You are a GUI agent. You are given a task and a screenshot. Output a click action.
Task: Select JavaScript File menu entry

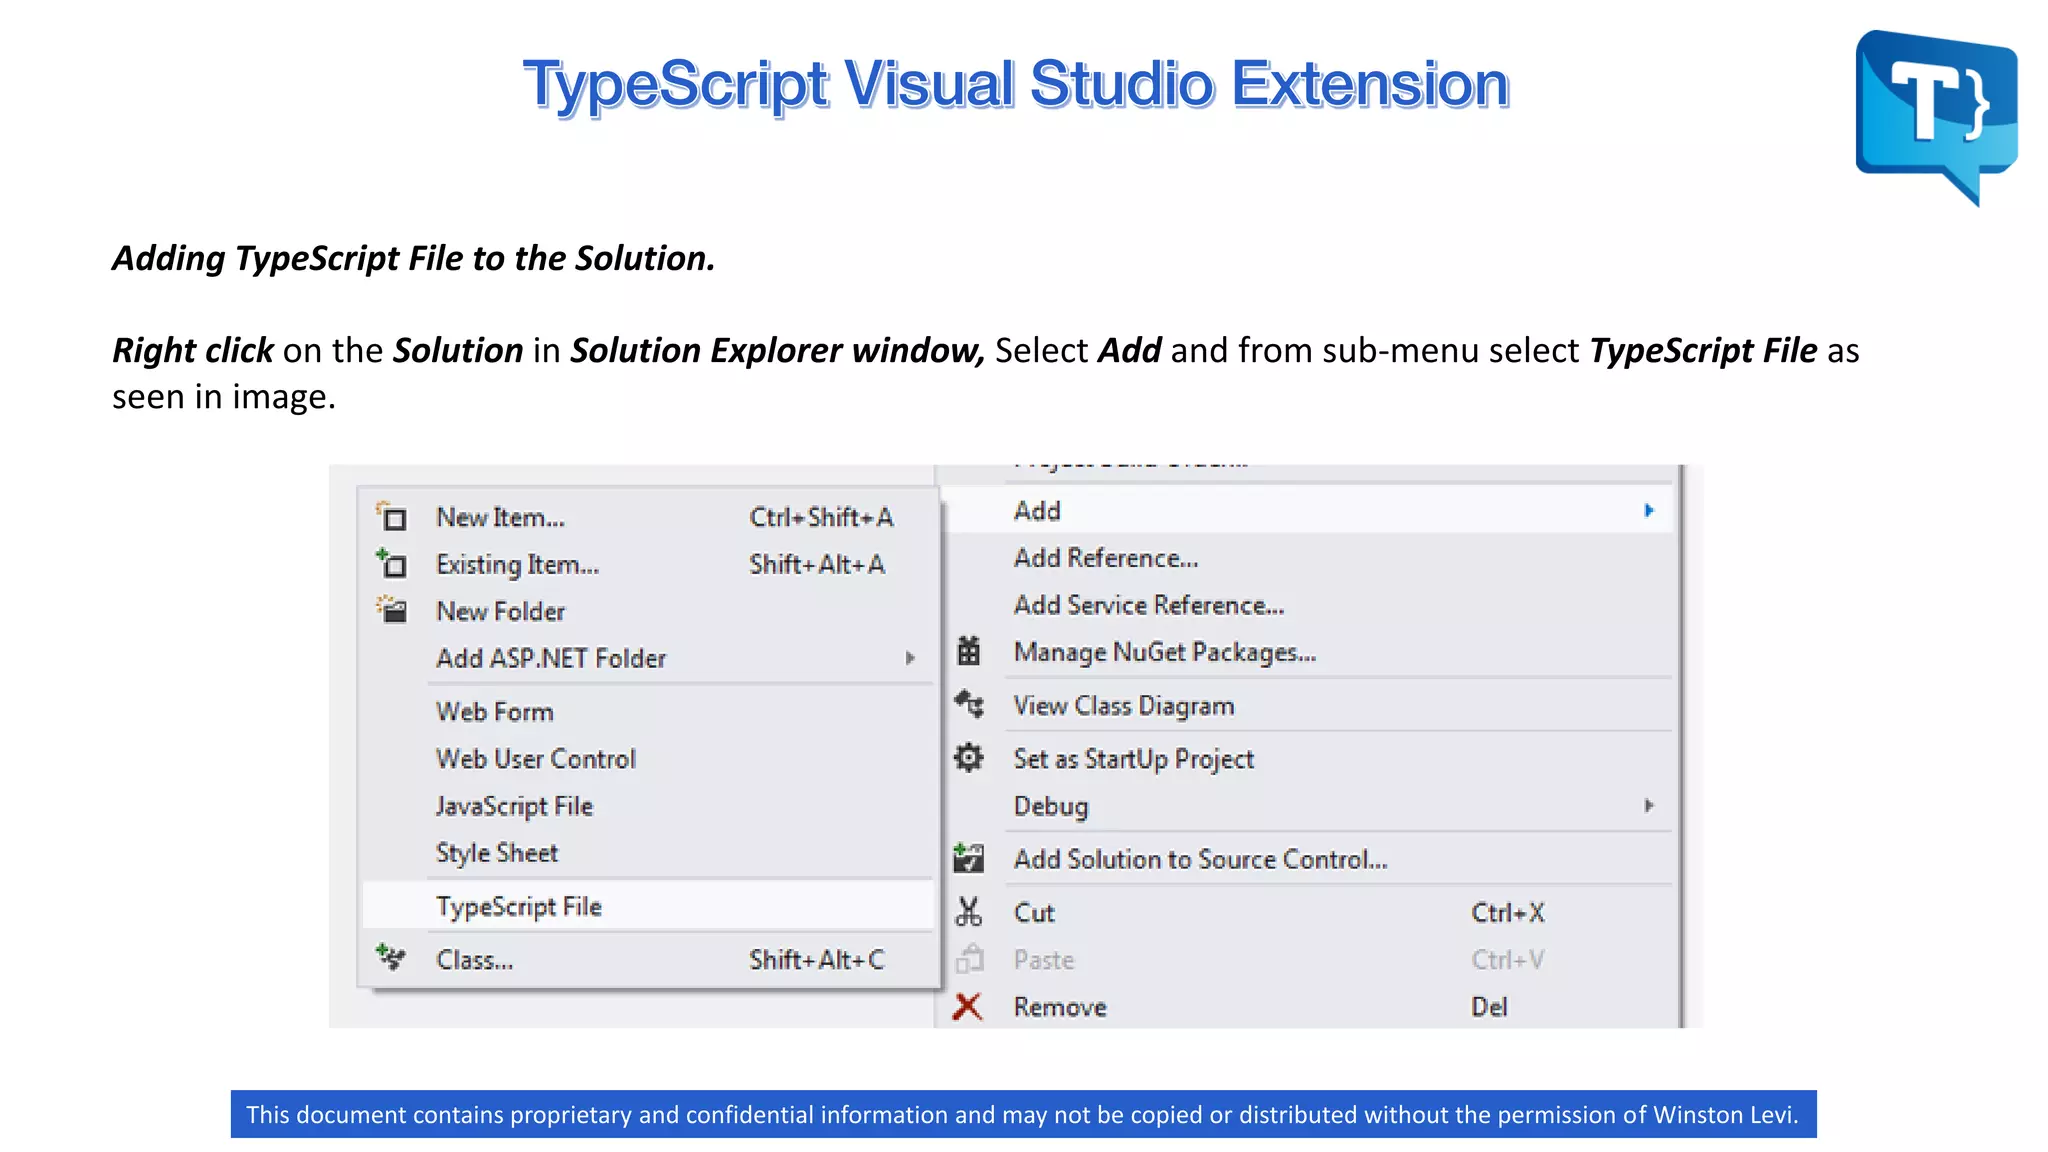(648, 806)
